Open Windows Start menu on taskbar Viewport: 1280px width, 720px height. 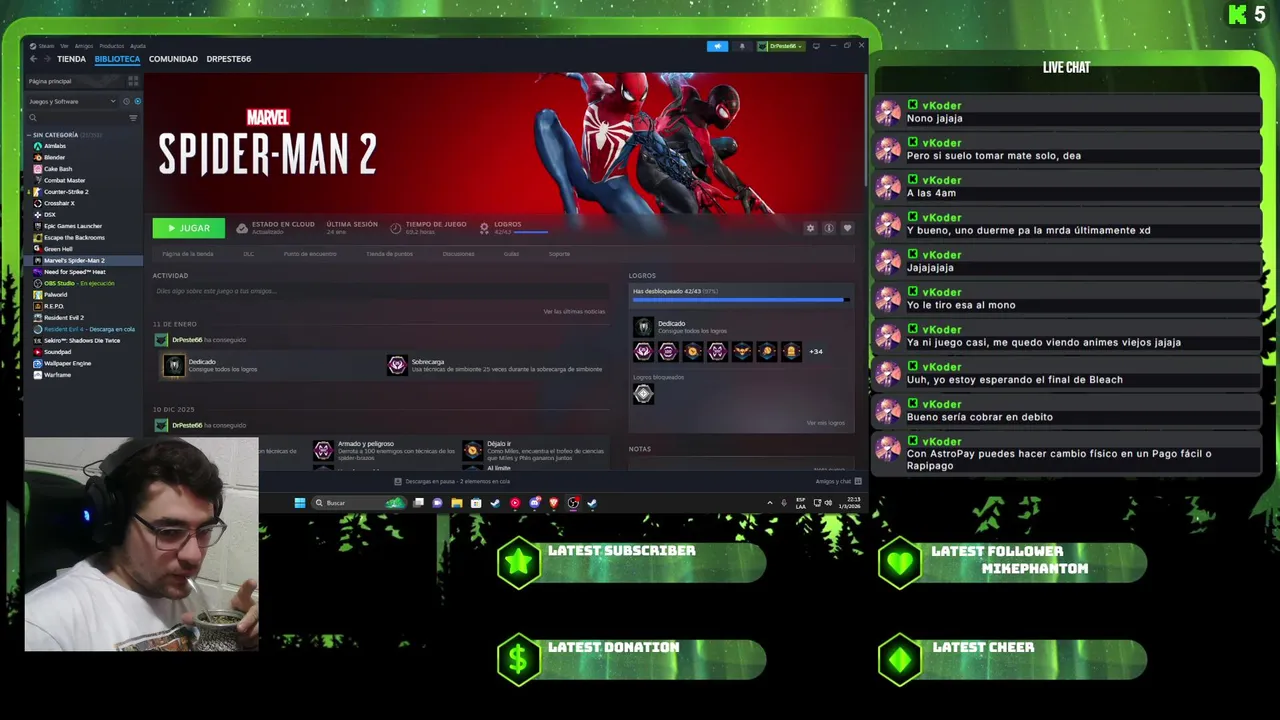(300, 503)
